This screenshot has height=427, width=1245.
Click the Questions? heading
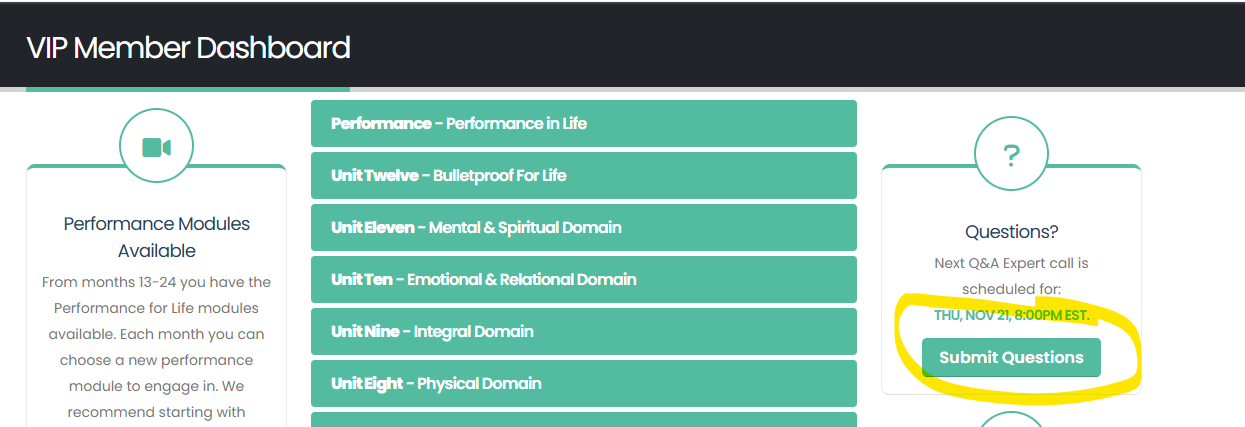click(1011, 232)
